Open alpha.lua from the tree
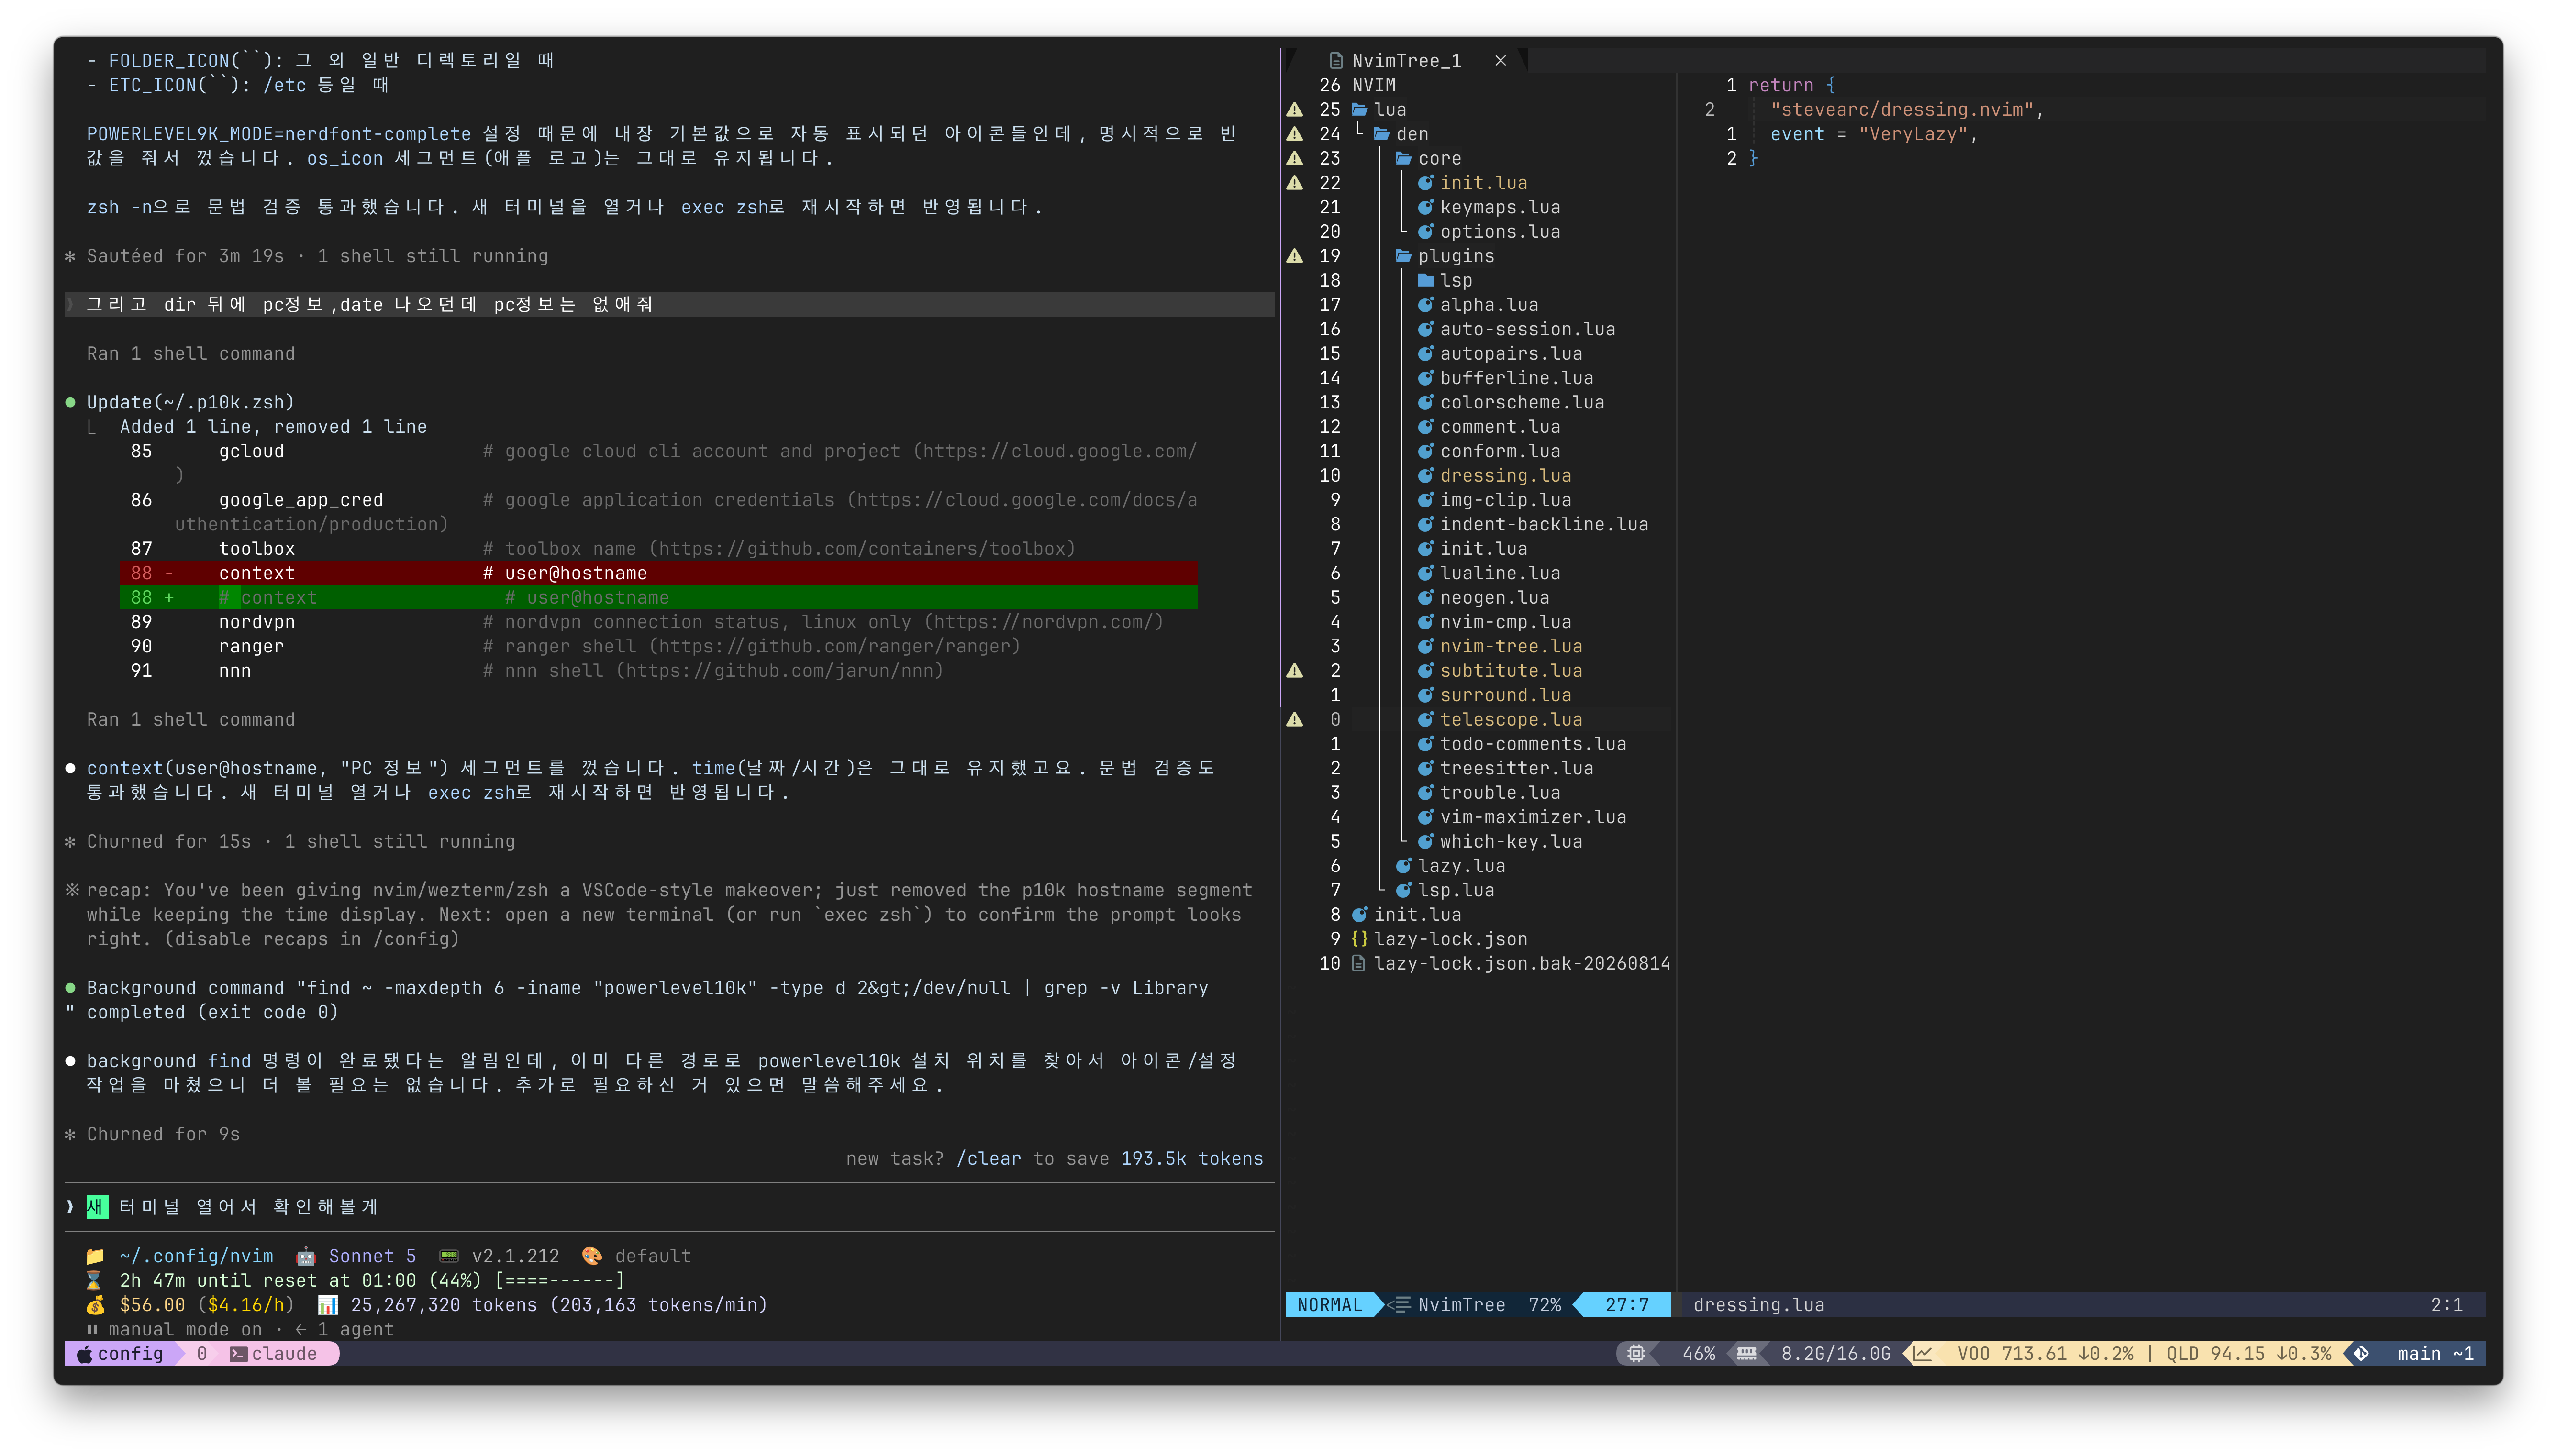This screenshot has height=1456, width=2557. (x=1489, y=305)
